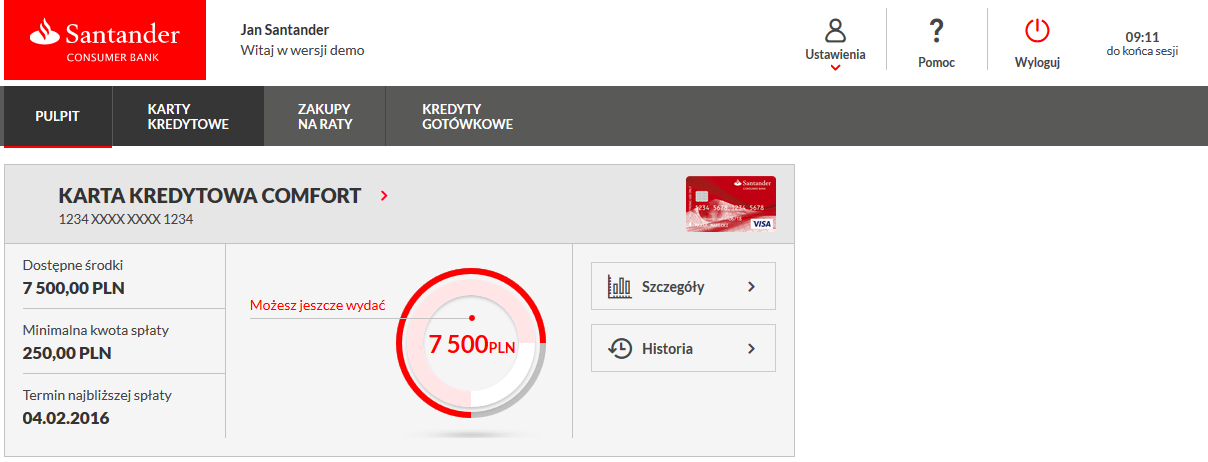The height and width of the screenshot is (462, 1208).
Task: Click the chevron in Szczegóły button
Action: click(751, 287)
